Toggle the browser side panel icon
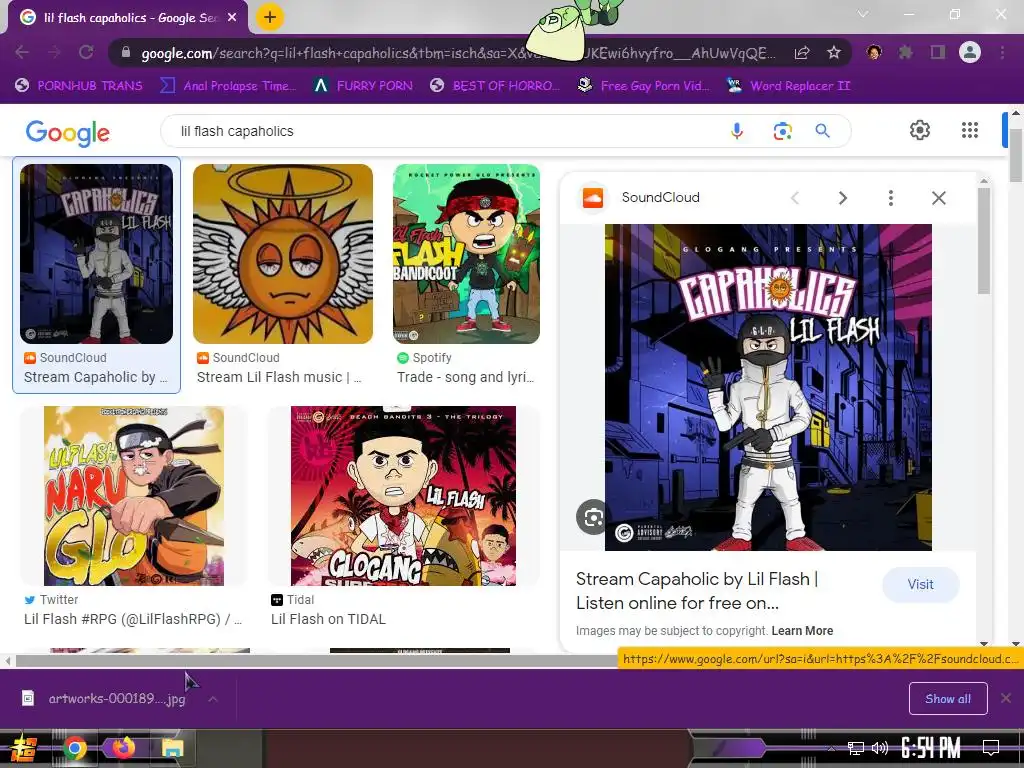Viewport: 1024px width, 768px height. (938, 52)
